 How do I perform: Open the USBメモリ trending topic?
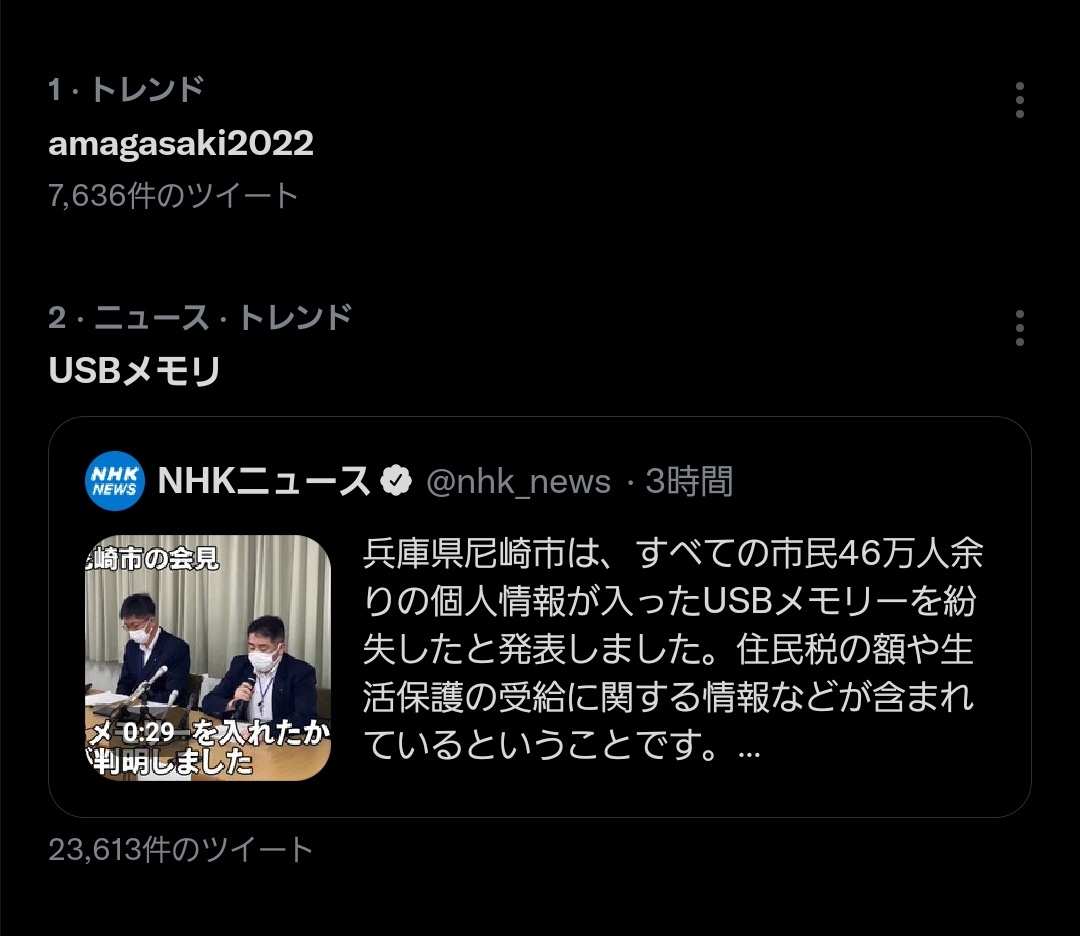tap(134, 371)
